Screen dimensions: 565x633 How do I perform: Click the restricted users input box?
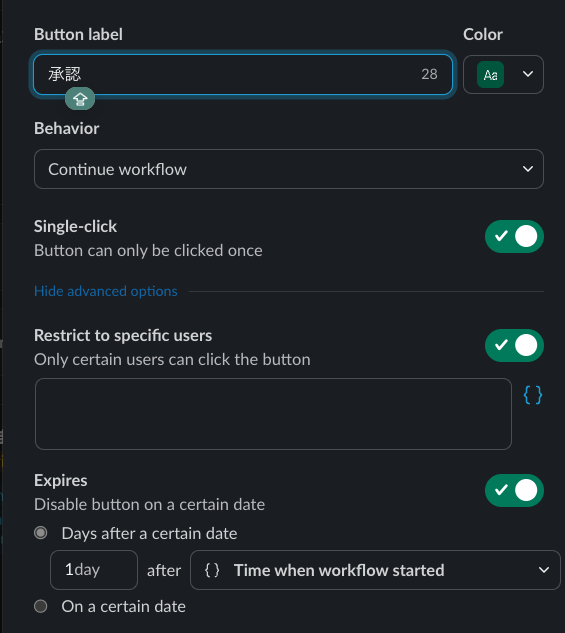click(x=273, y=414)
